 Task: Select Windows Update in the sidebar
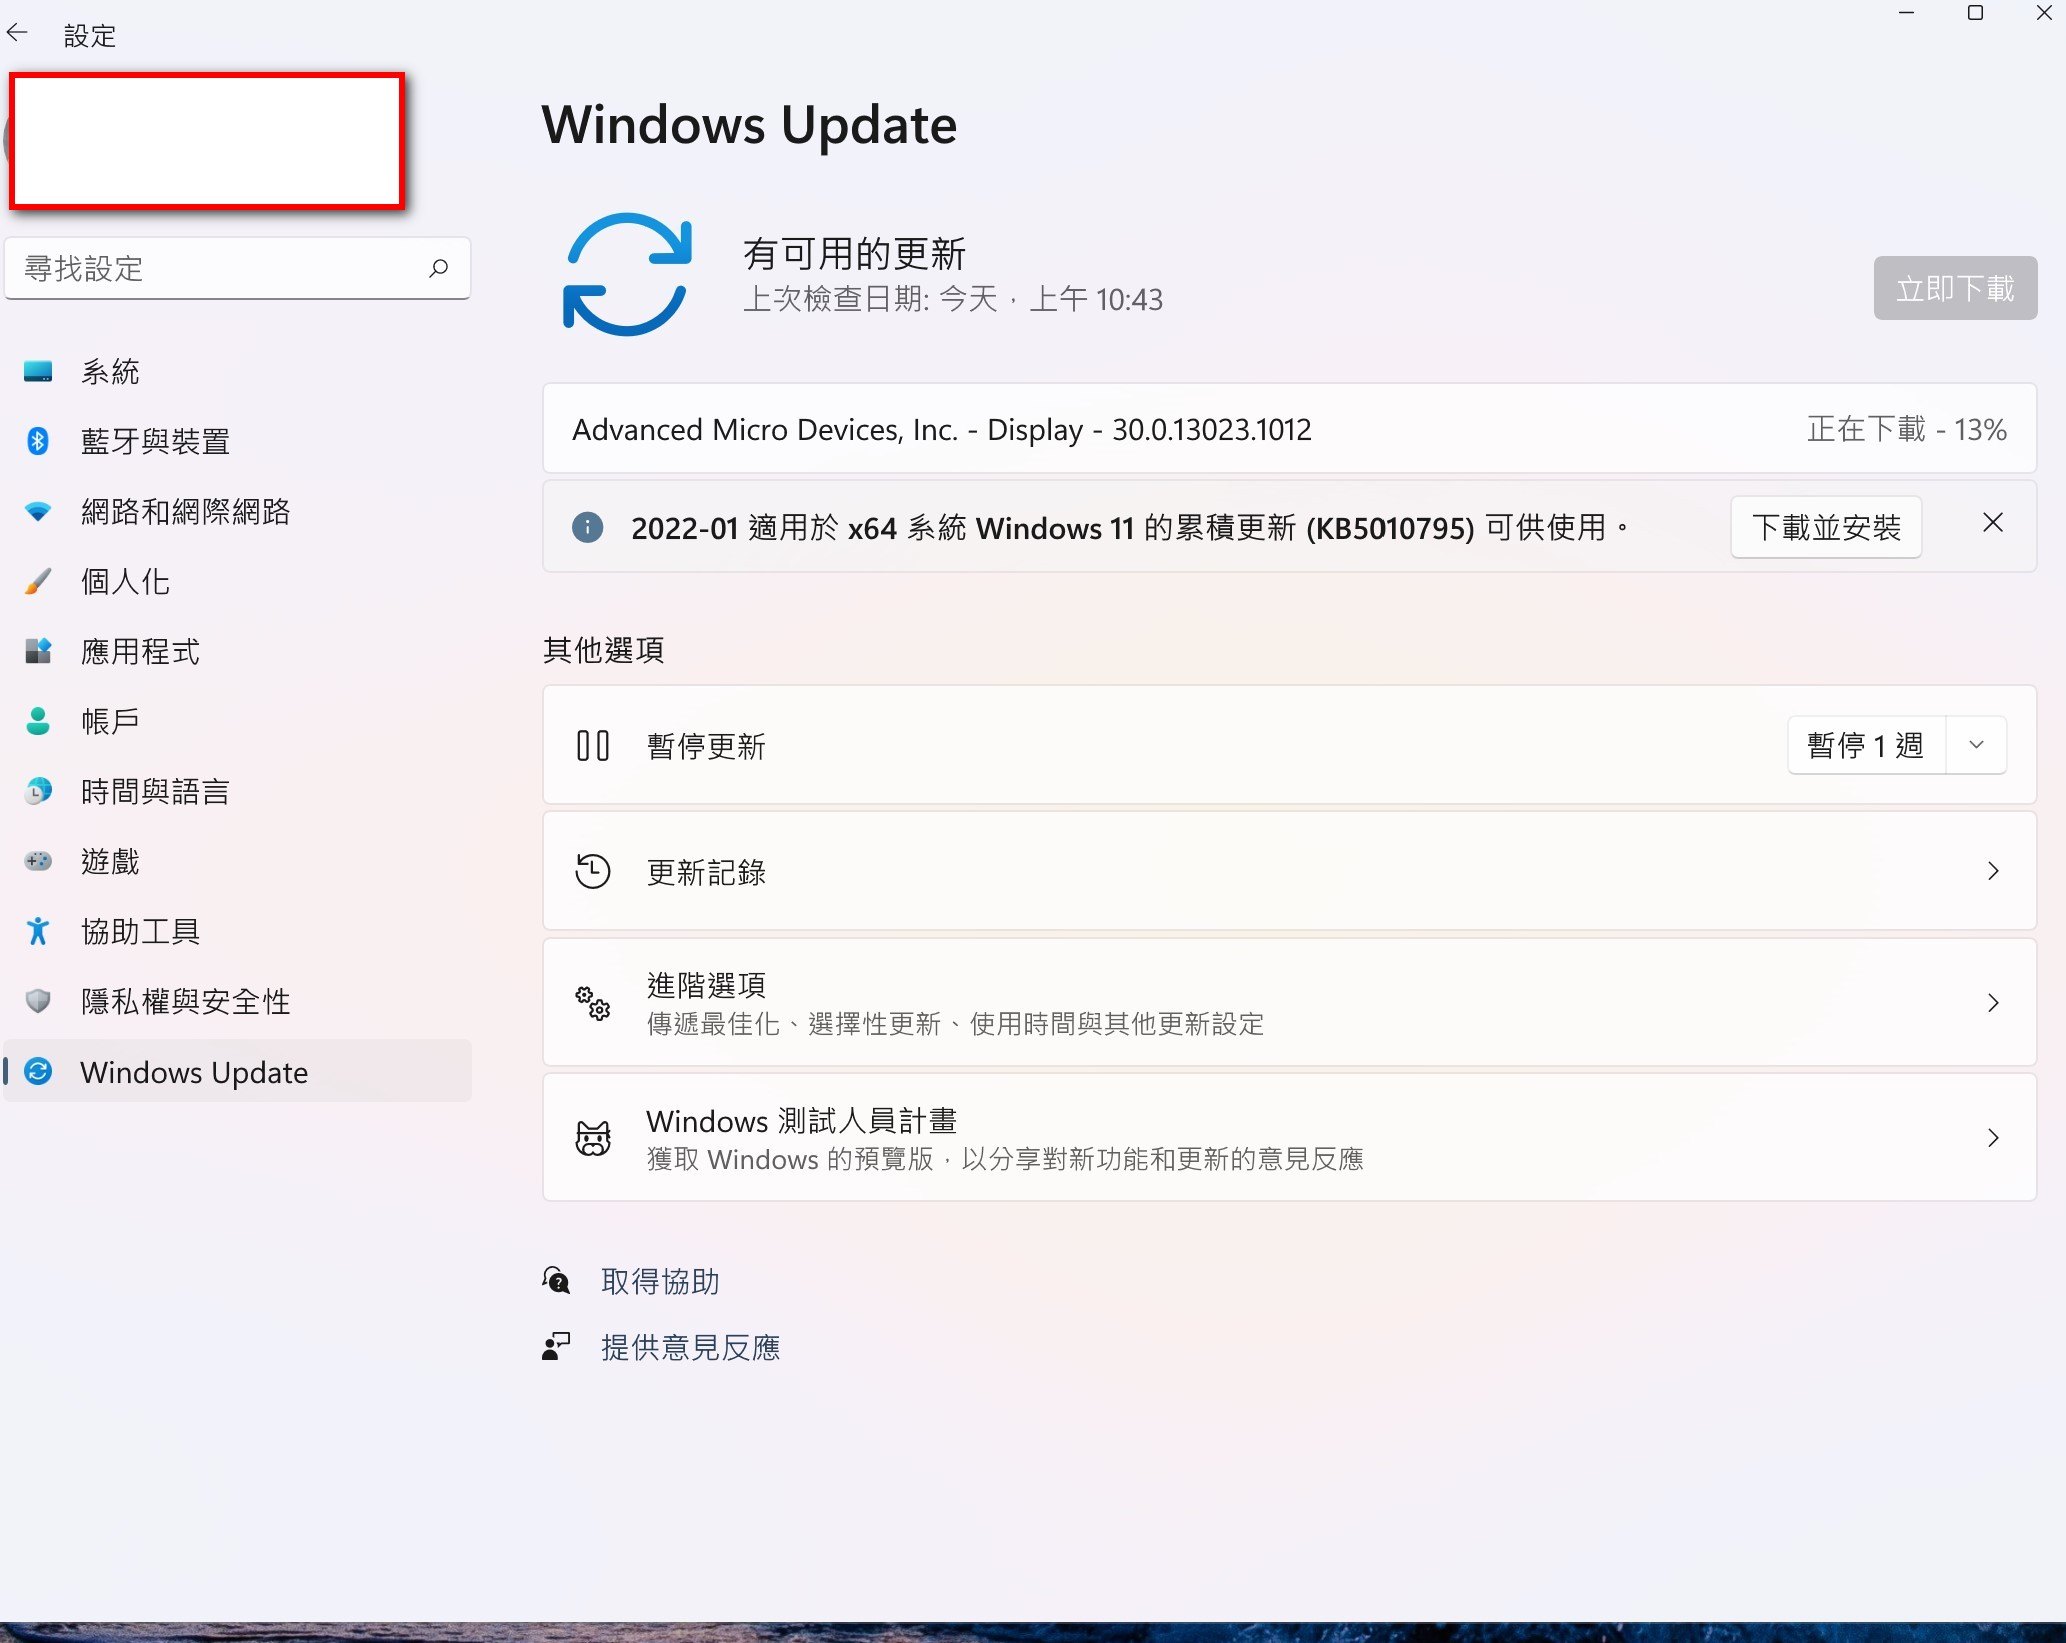point(237,1071)
